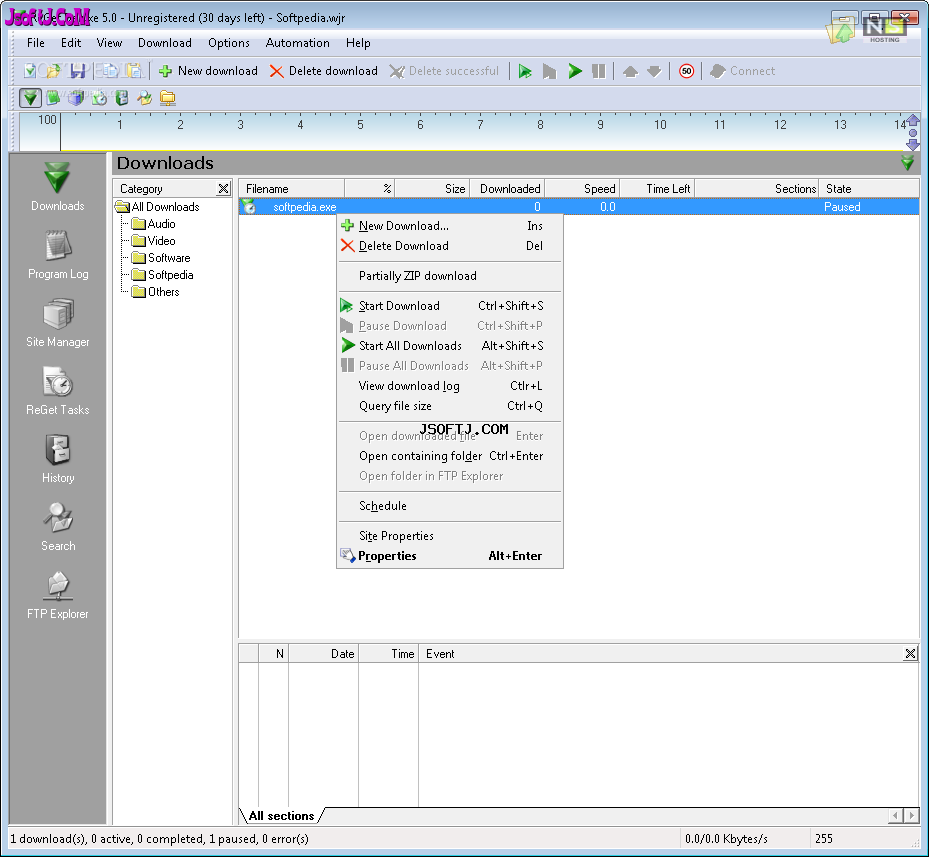Image resolution: width=929 pixels, height=857 pixels.
Task: Click the Move up arrow toolbar icon
Action: pos(630,72)
